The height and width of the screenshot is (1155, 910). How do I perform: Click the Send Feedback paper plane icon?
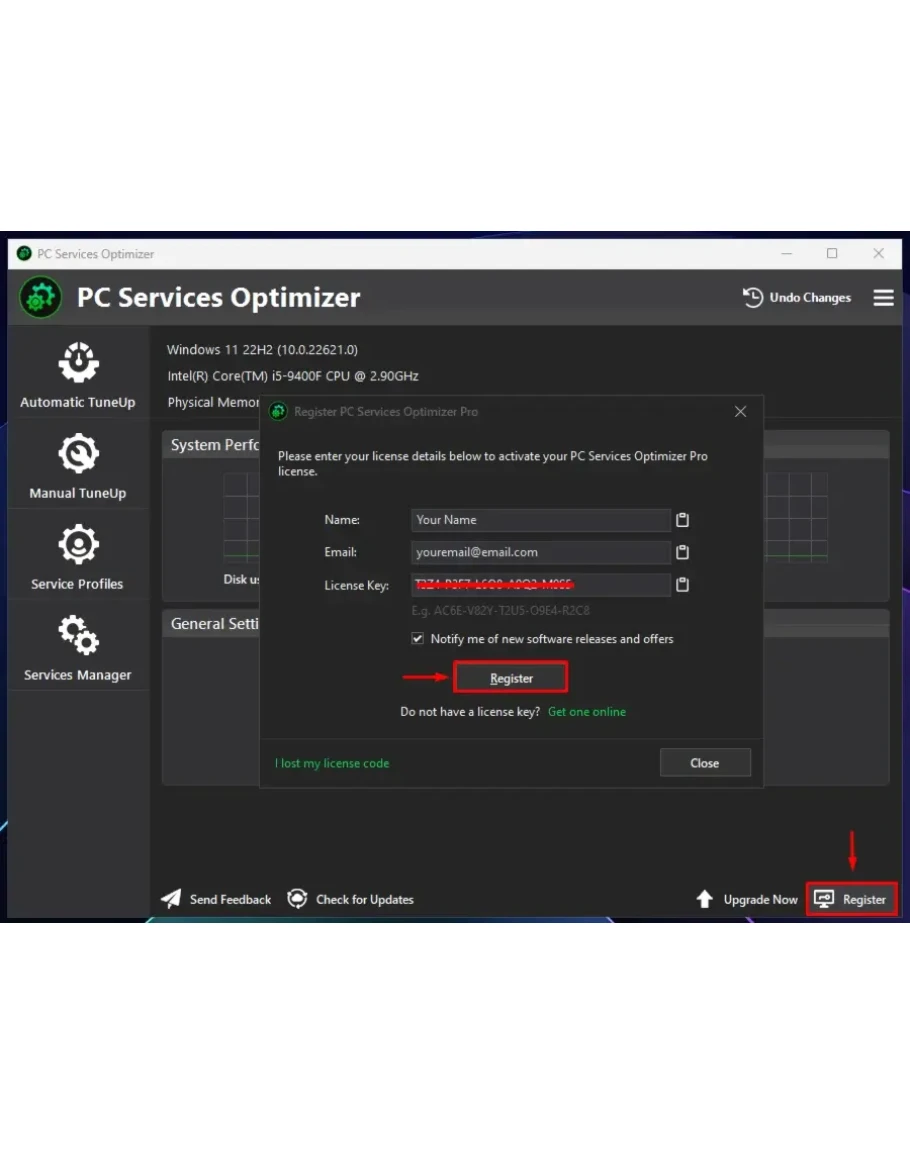[172, 899]
